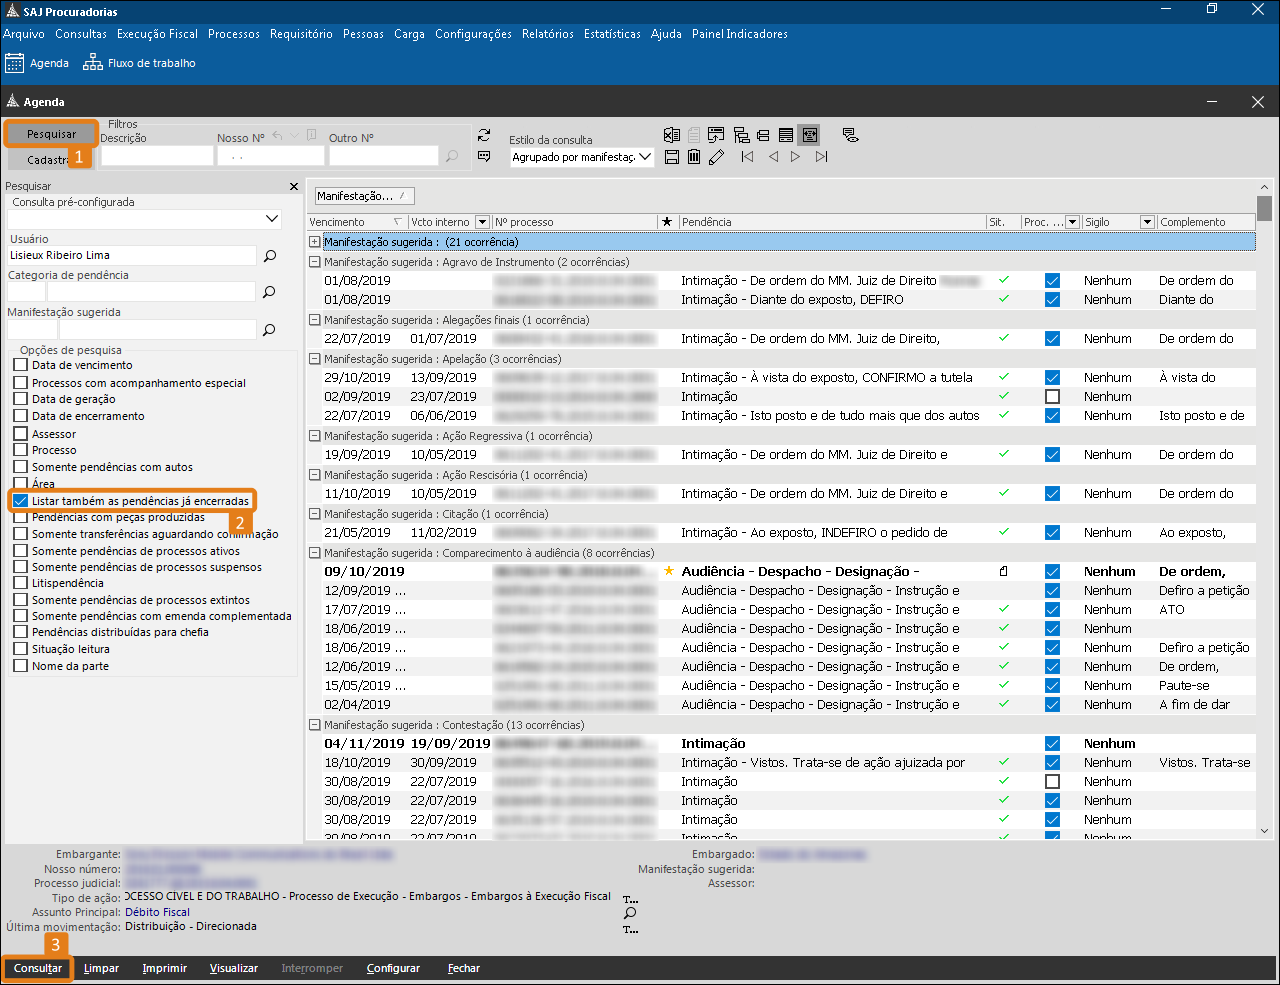The image size is (1280, 985).
Task: Open the Consultas menu
Action: [81, 34]
